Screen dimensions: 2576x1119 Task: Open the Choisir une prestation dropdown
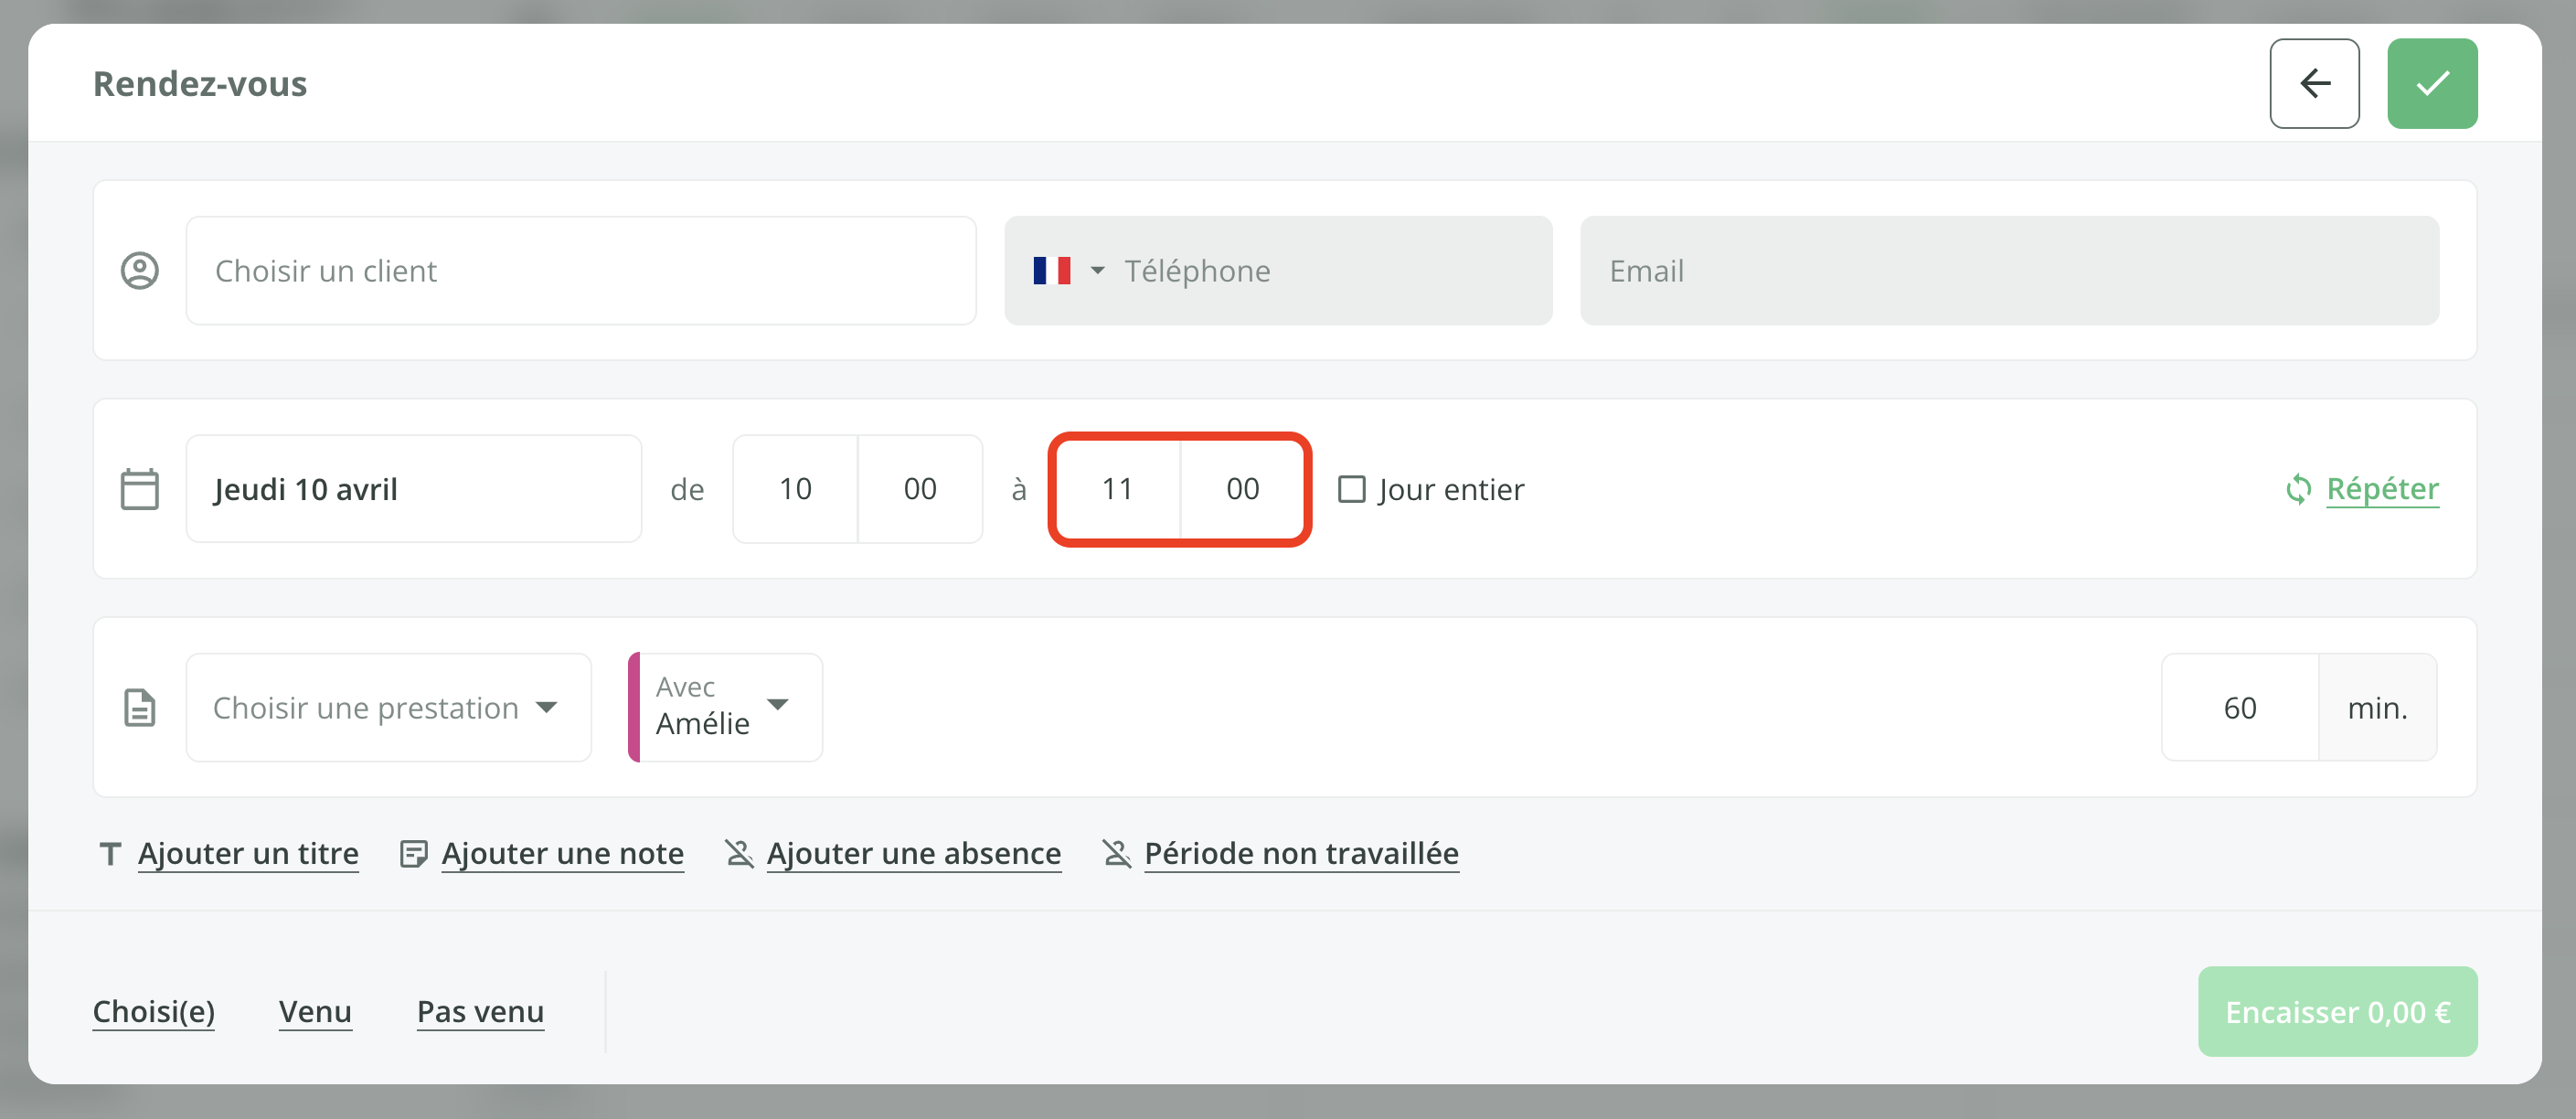[388, 708]
